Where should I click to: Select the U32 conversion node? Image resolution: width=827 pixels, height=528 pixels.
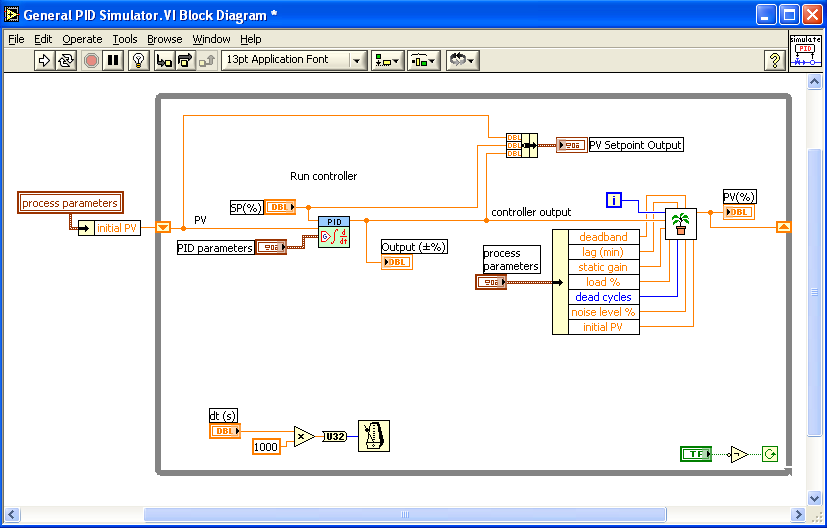click(x=334, y=437)
